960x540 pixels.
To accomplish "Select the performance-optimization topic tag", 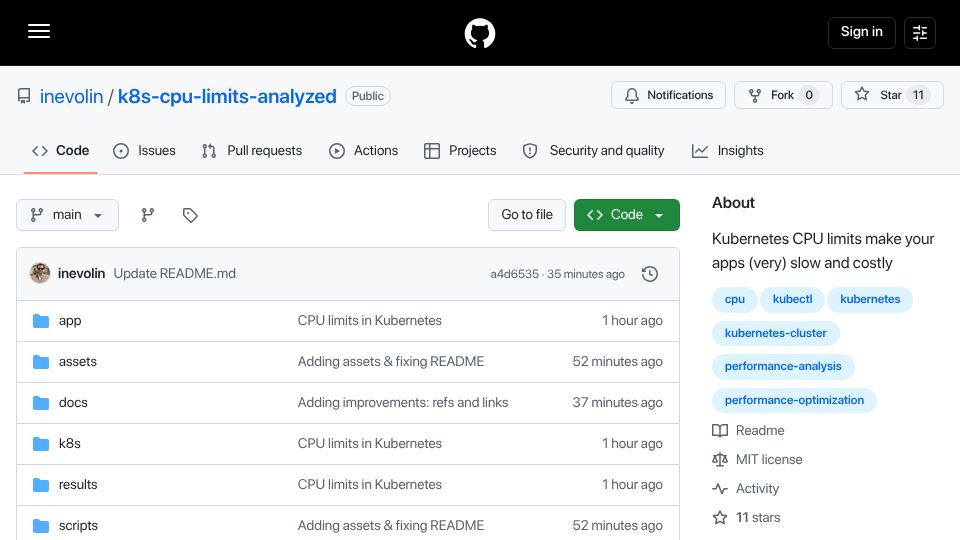I will click(x=794, y=400).
